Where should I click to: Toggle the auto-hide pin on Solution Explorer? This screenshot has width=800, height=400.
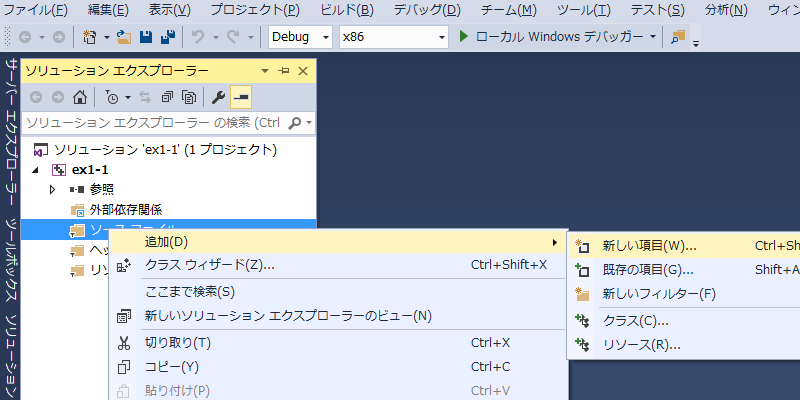284,71
